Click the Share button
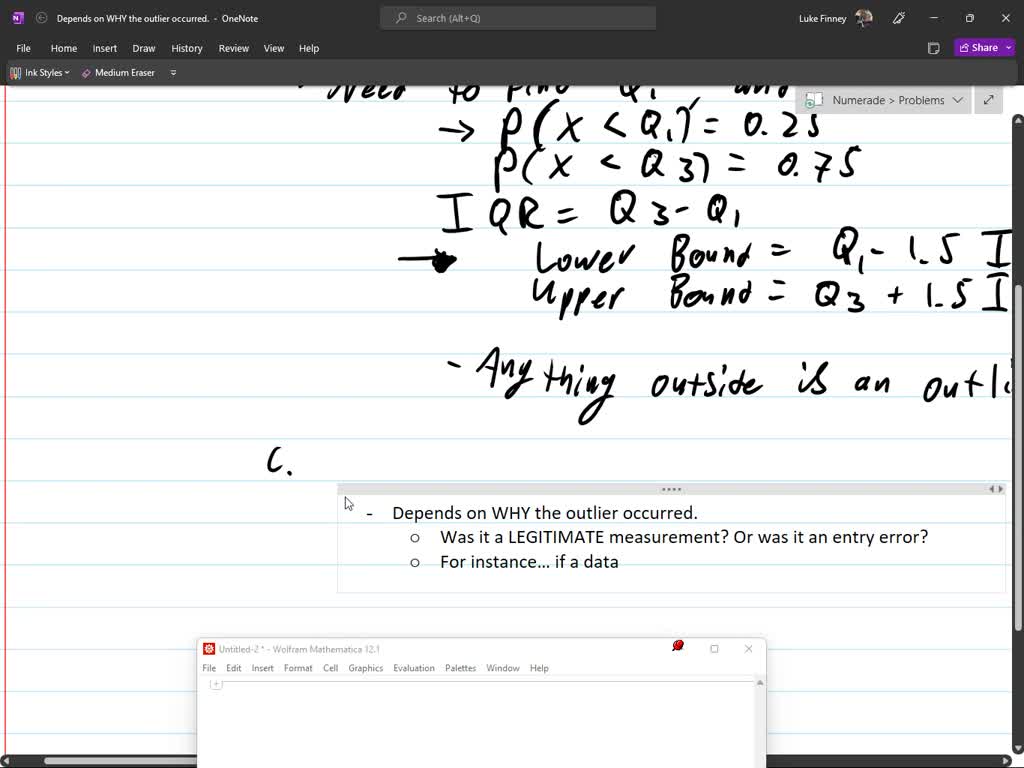 click(x=981, y=47)
